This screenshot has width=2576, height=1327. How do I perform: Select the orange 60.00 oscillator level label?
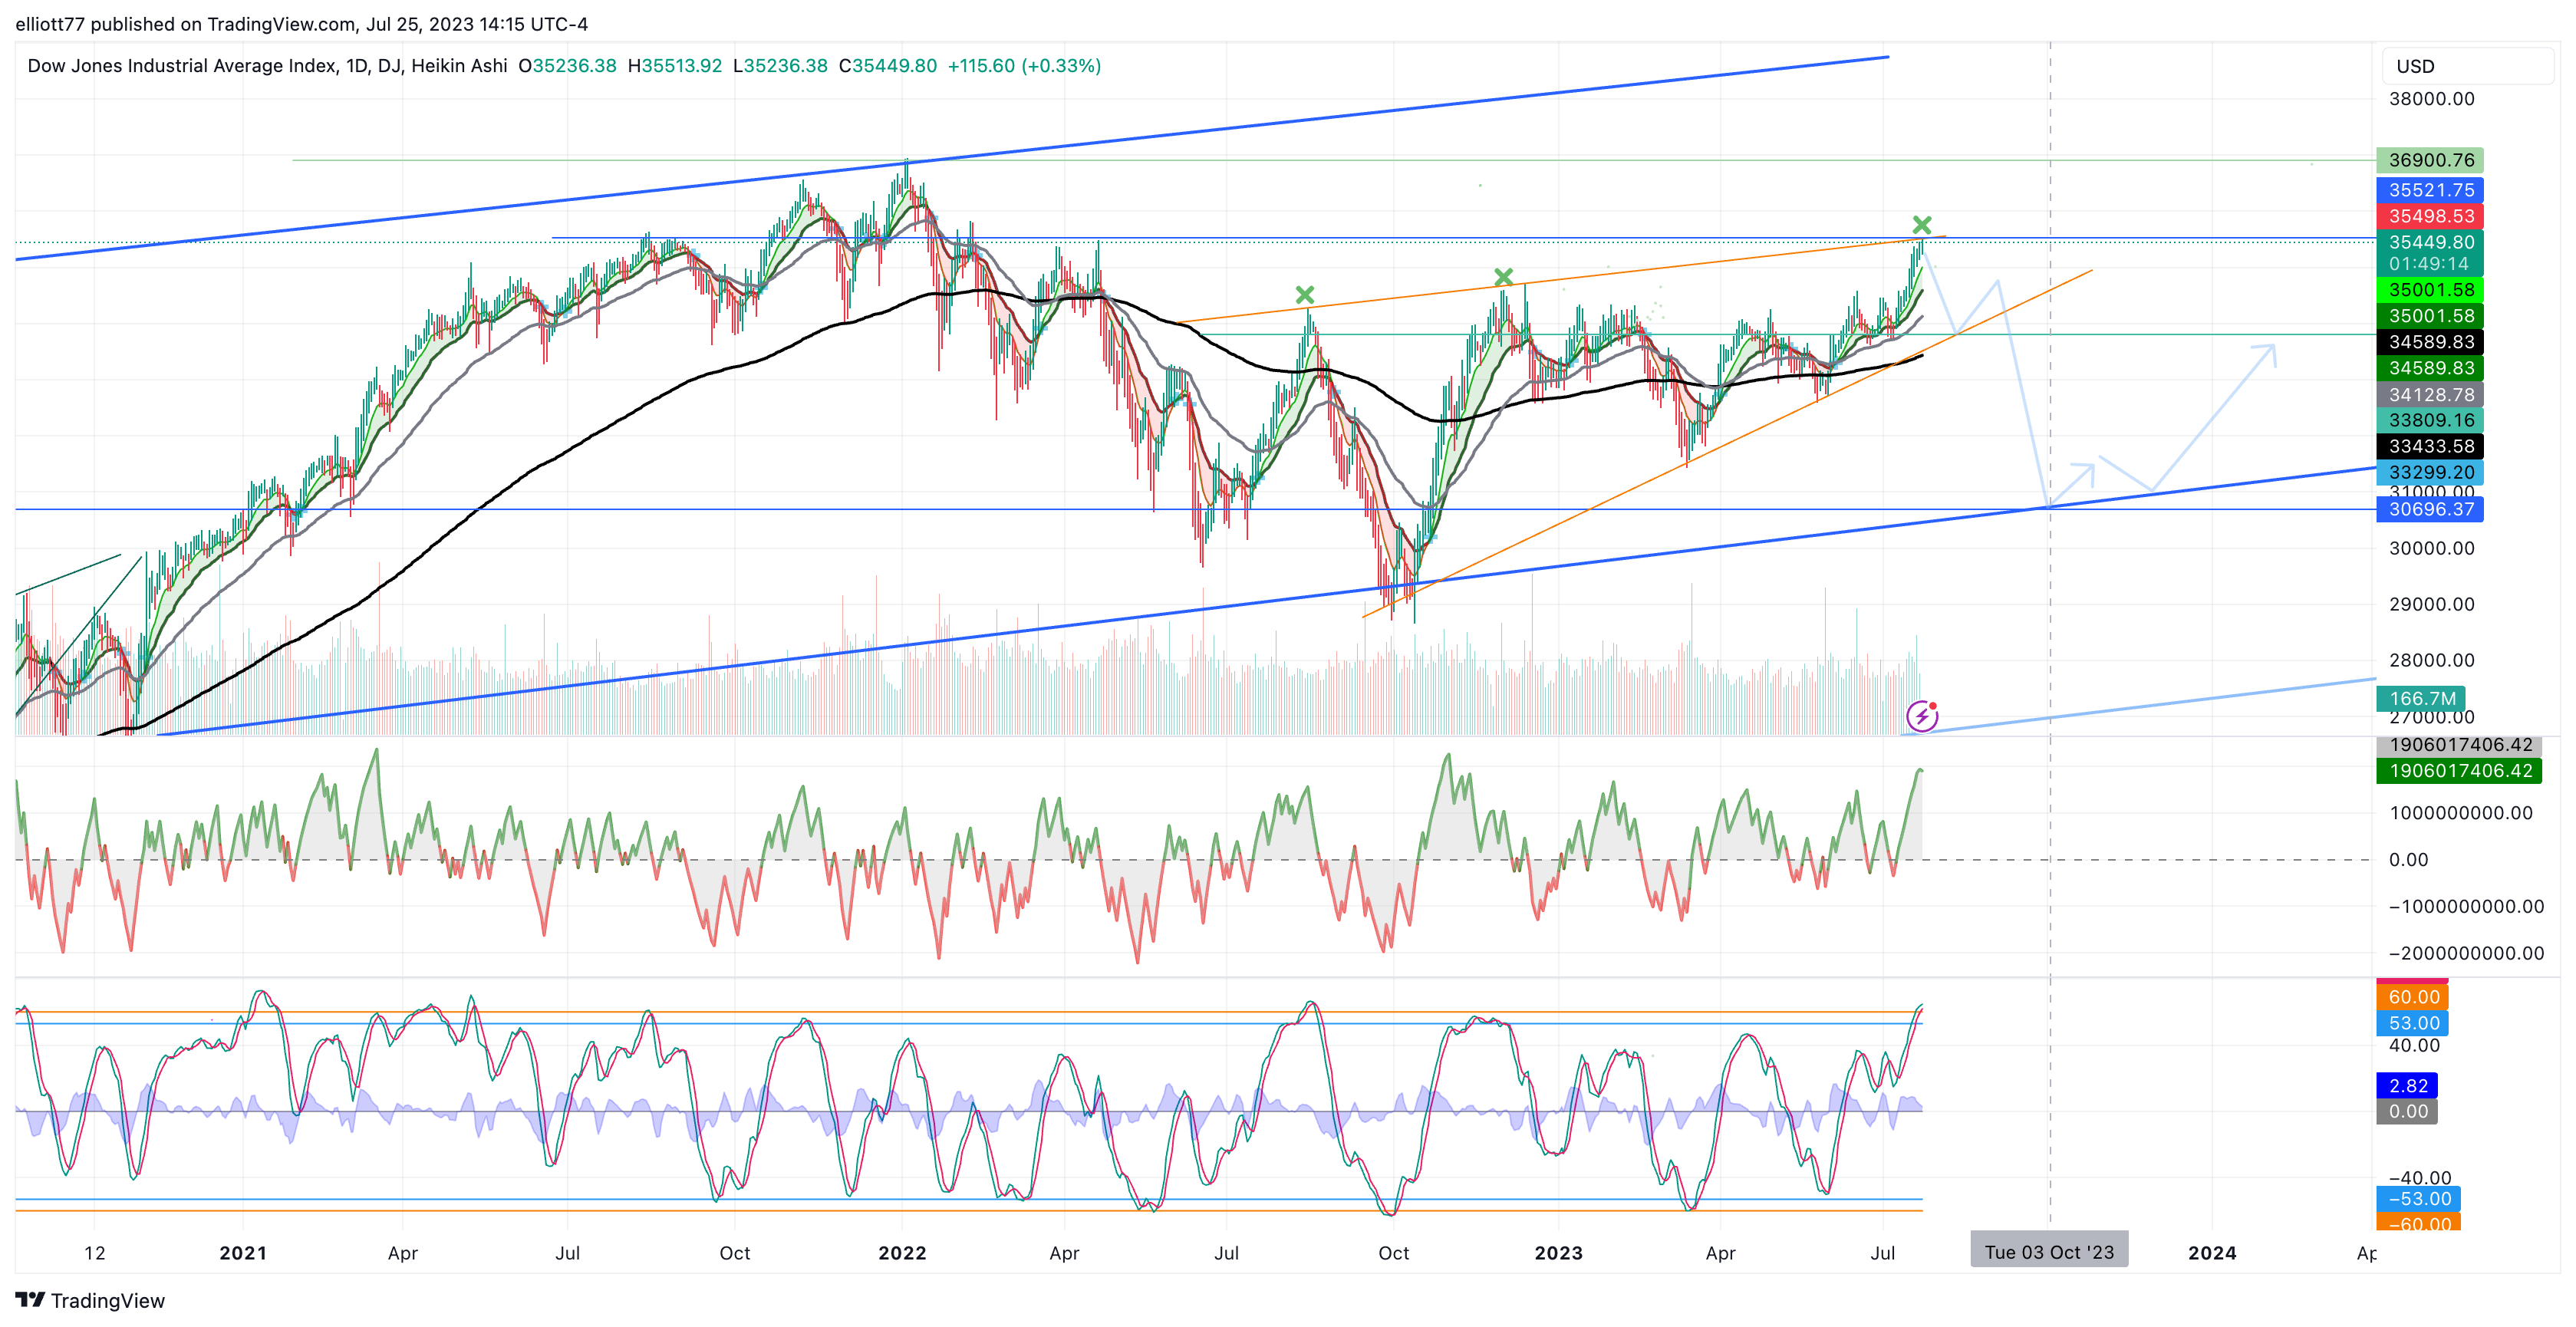click(x=2412, y=997)
